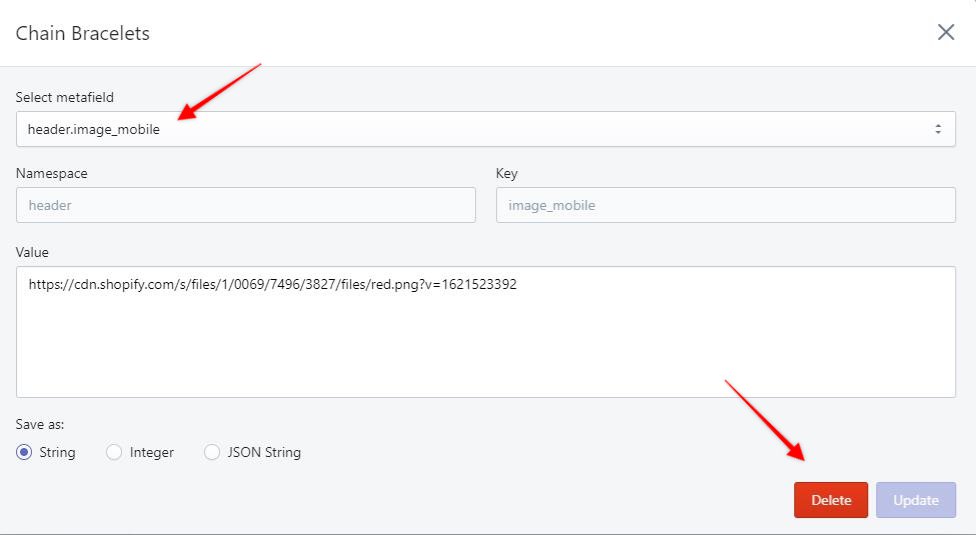This screenshot has width=976, height=535.
Task: Click the Chain Bracelets dialog title
Action: pos(82,33)
